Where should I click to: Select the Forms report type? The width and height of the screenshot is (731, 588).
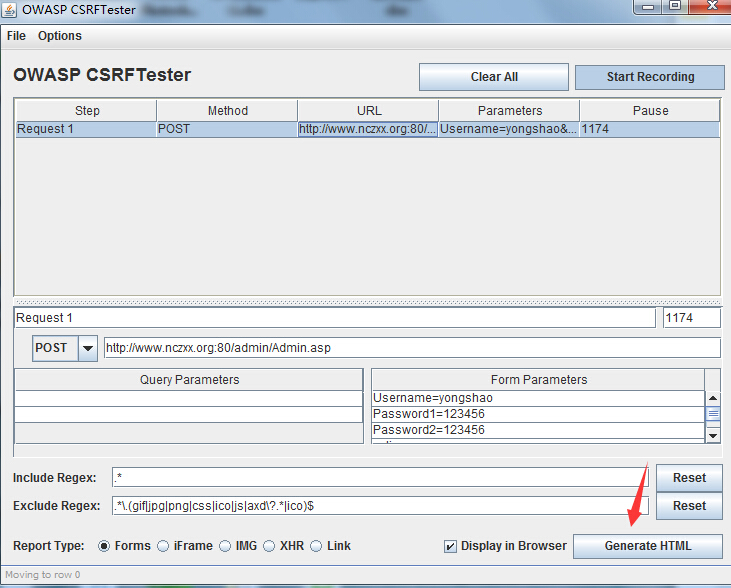(103, 546)
